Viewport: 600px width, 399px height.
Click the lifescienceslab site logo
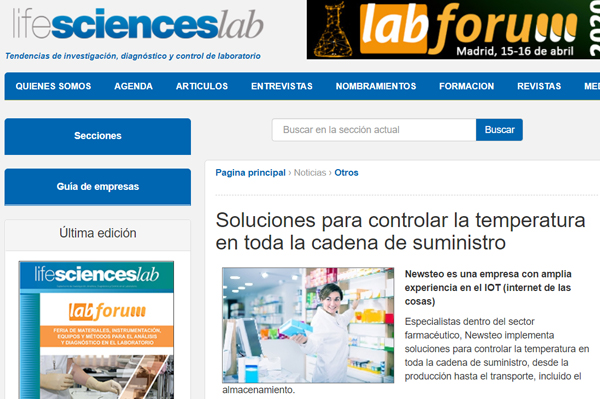tap(138, 24)
